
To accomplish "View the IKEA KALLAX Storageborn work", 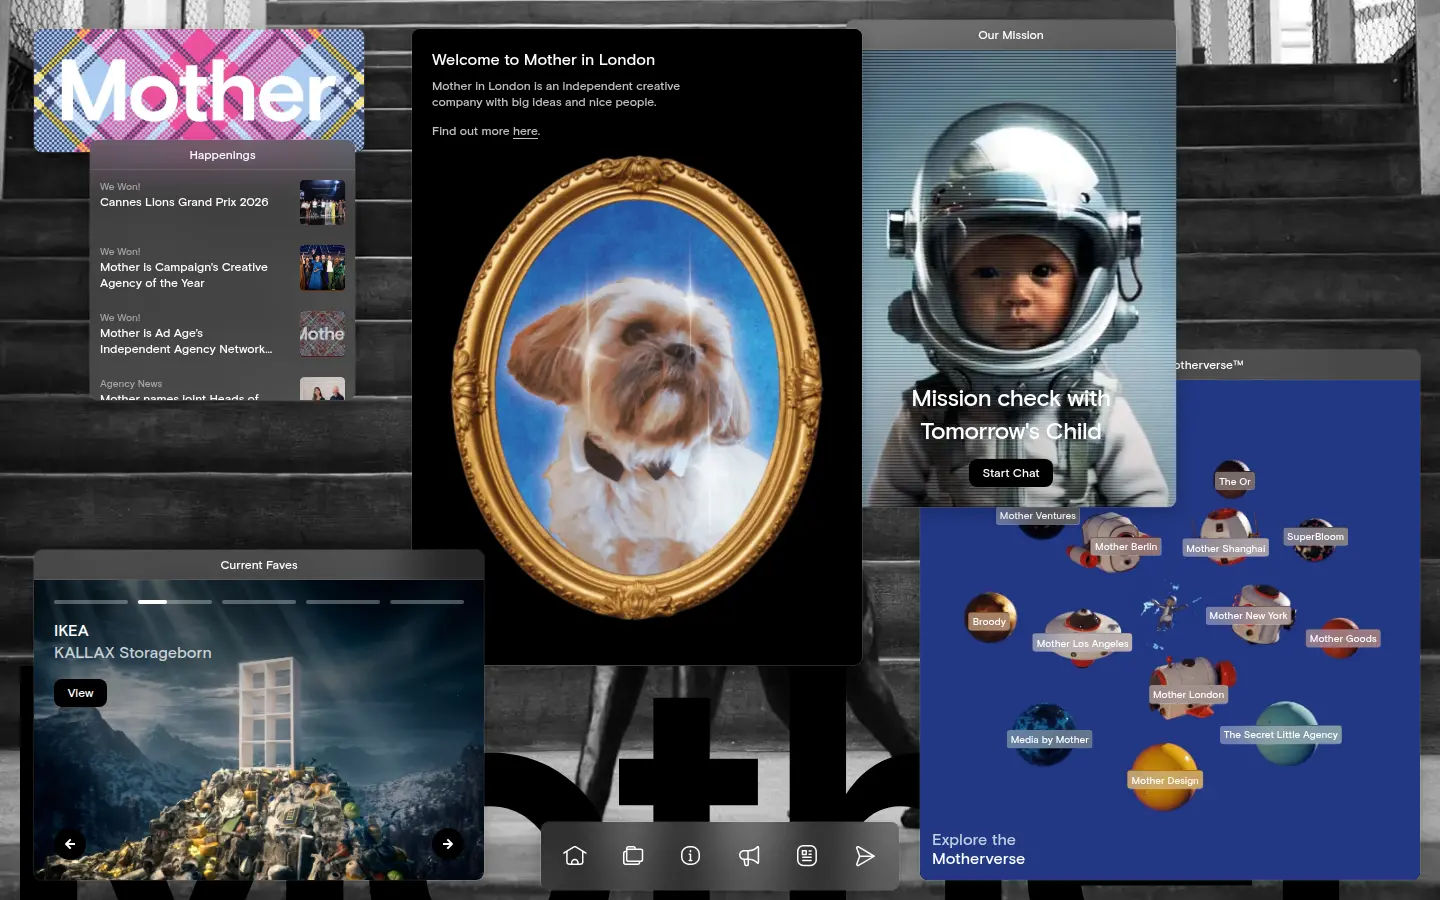I will (80, 693).
